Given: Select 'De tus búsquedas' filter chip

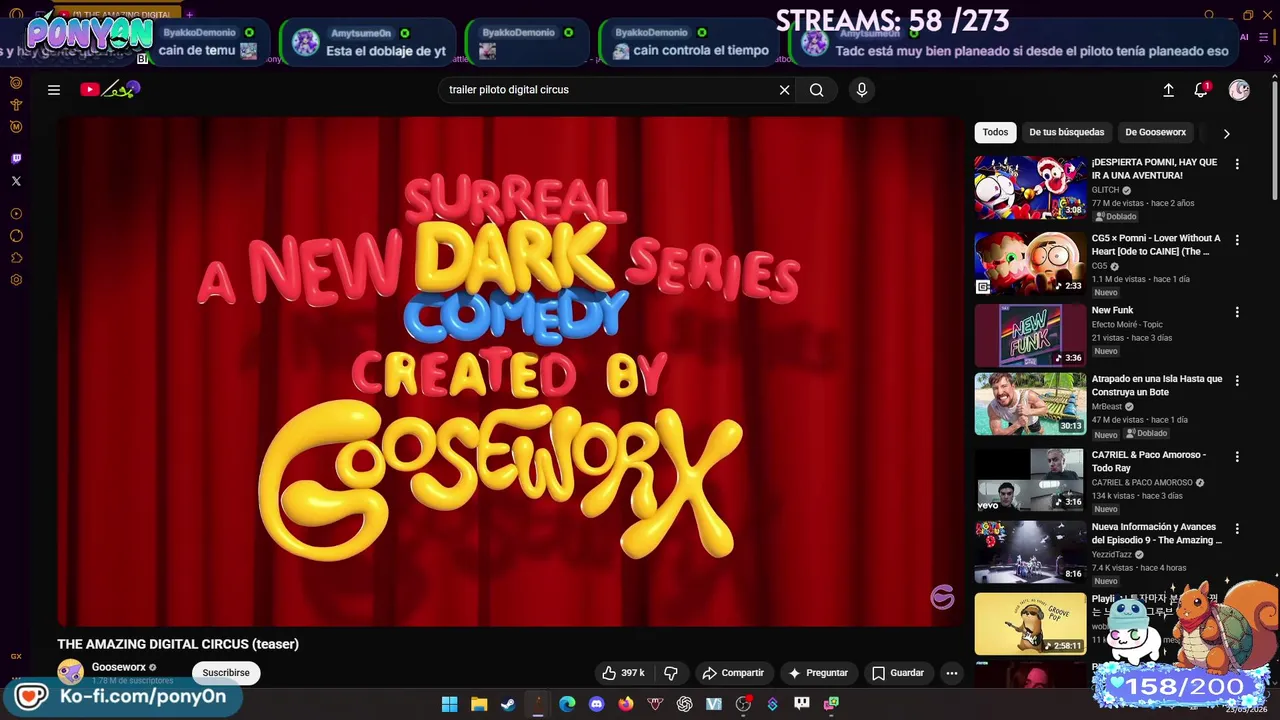Looking at the screenshot, I should [x=1067, y=132].
